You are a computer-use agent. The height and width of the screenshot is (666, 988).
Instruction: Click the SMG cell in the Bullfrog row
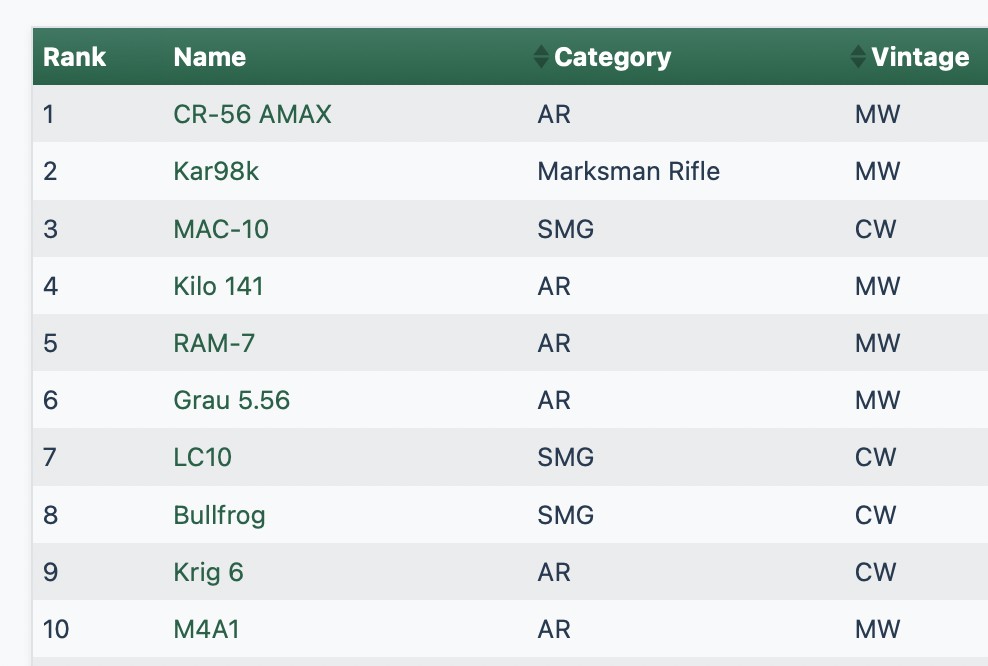565,515
